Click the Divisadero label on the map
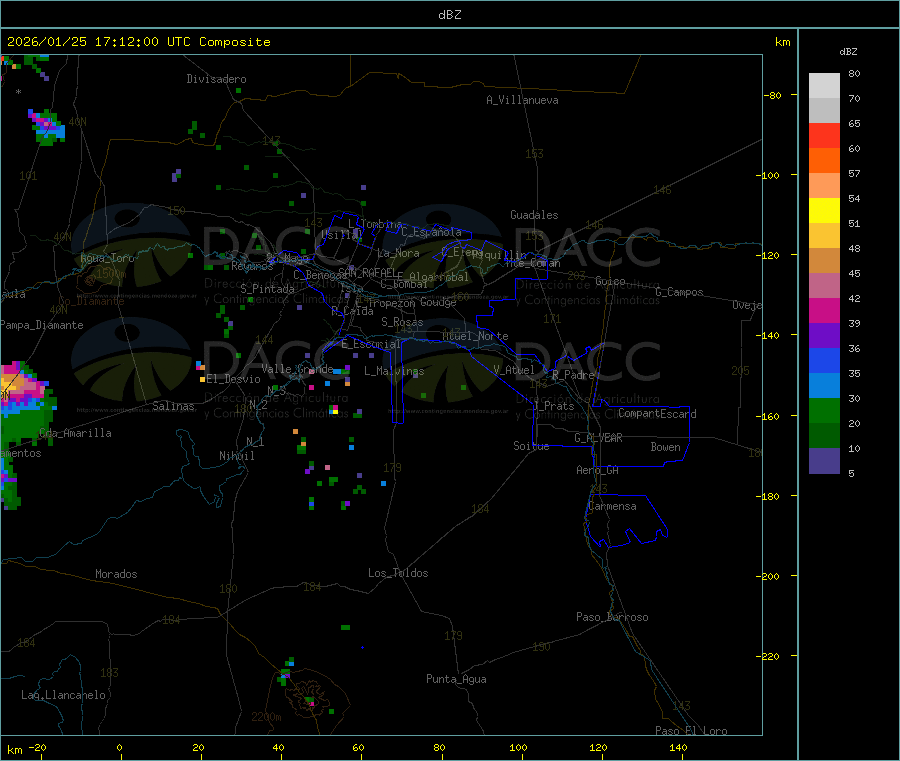Viewport: 900px width, 761px height. 216,79
